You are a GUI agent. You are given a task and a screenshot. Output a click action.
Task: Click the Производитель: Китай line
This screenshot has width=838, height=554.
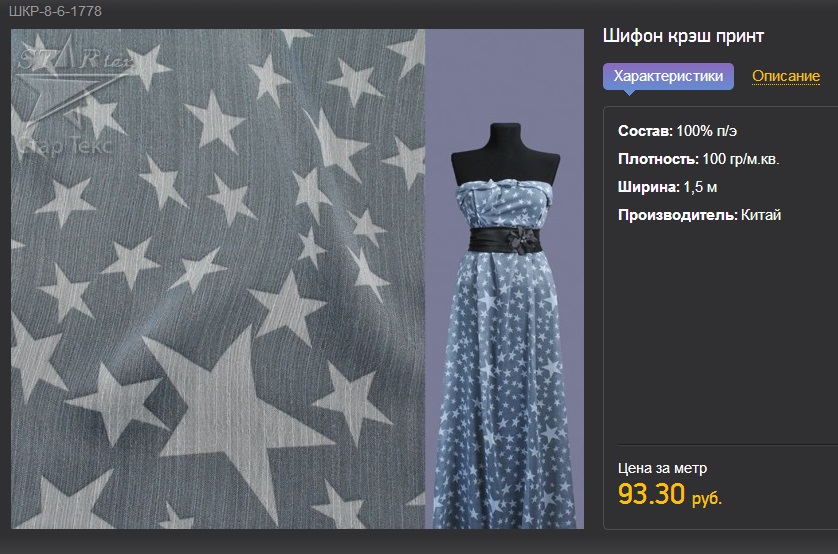[x=700, y=215]
